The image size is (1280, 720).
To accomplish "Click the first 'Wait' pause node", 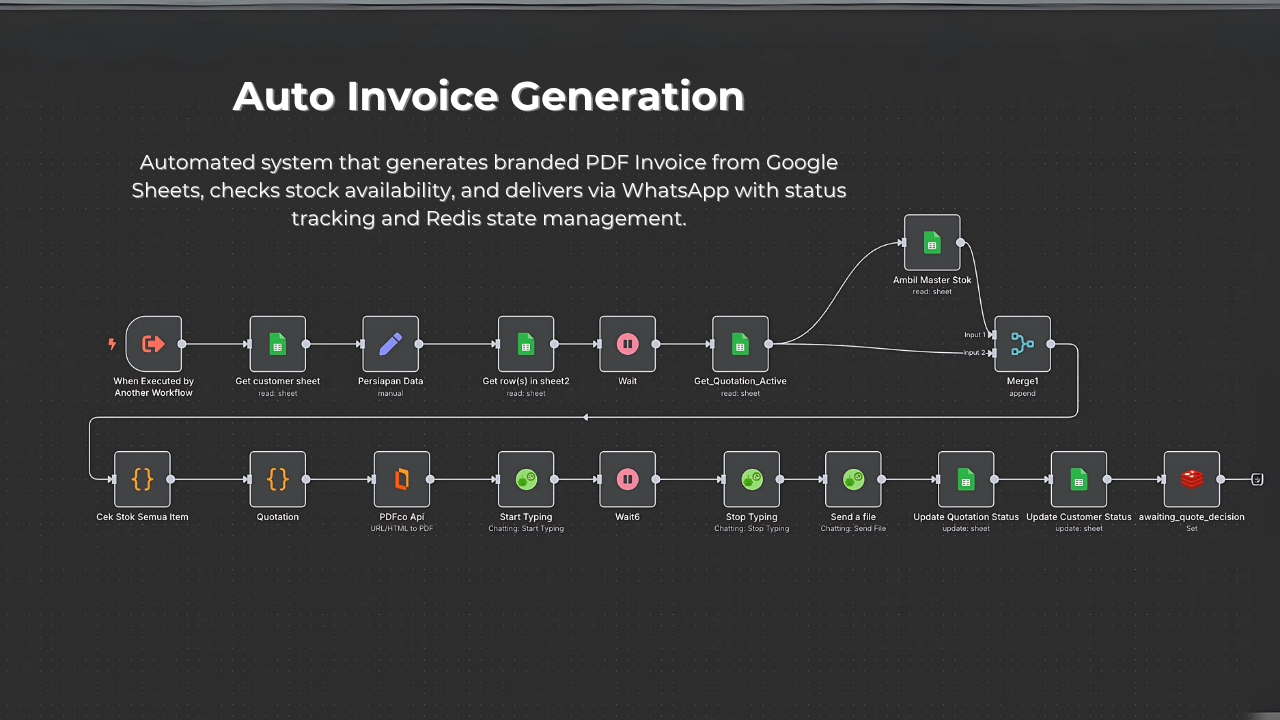I will (x=628, y=344).
